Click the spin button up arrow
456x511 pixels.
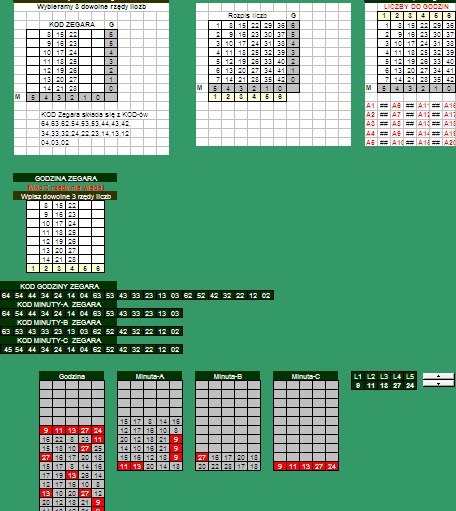coord(438,376)
